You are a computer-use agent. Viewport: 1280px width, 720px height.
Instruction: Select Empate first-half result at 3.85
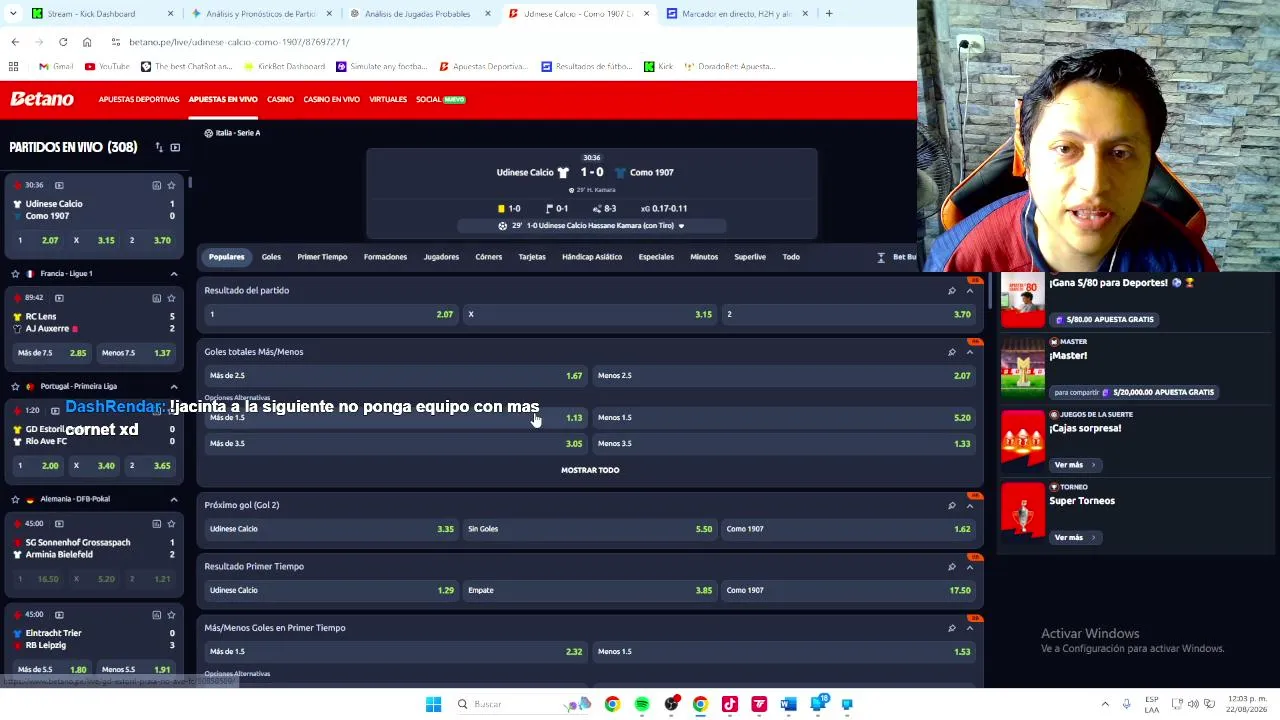click(x=590, y=590)
